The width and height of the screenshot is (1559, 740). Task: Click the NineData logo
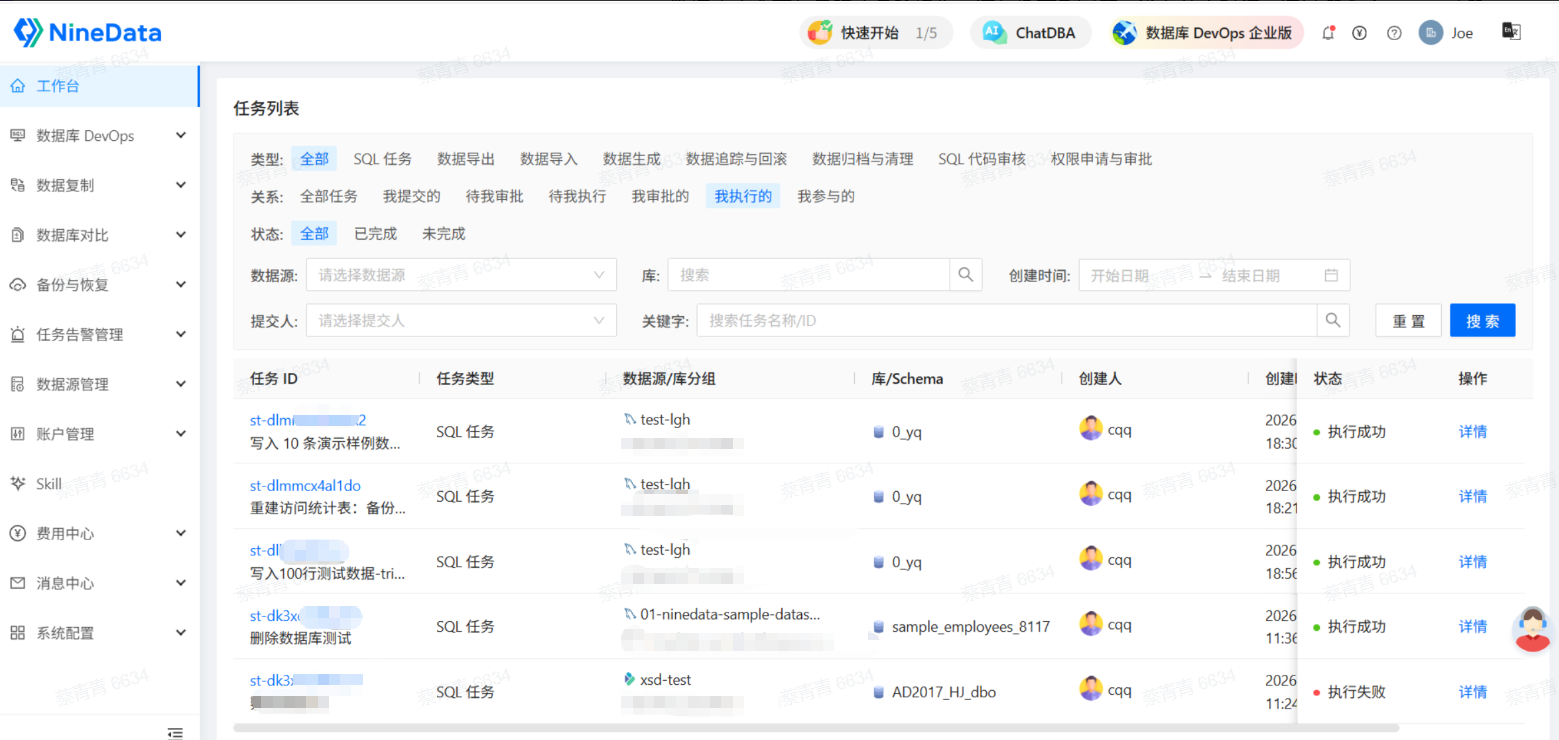click(87, 32)
